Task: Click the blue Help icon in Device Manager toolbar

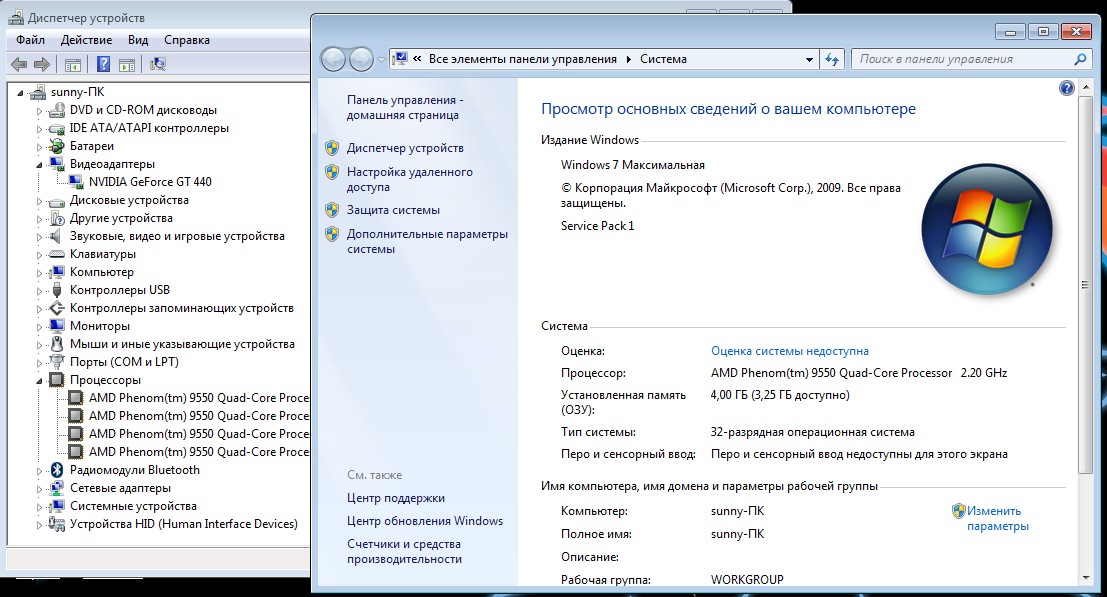Action: 103,65
